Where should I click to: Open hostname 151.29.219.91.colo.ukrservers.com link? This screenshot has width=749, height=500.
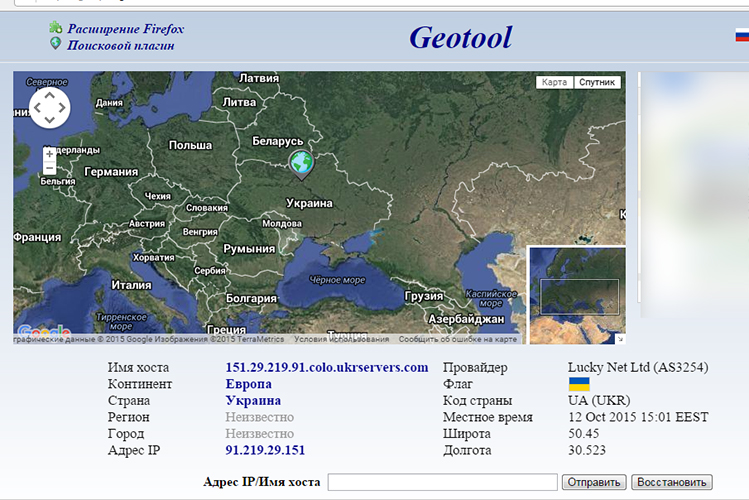click(327, 367)
